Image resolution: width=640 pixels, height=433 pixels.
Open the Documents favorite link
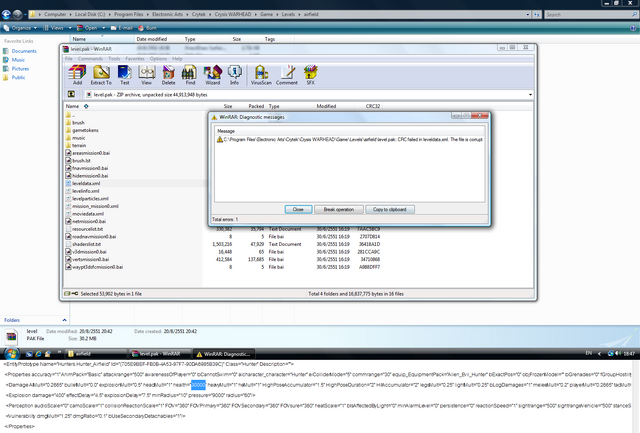tap(24, 51)
